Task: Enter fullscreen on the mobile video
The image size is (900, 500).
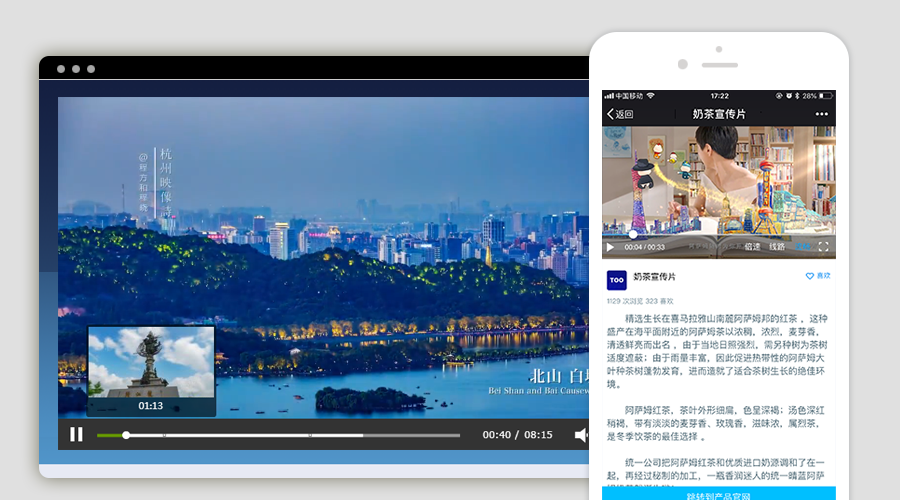Action: [x=824, y=246]
